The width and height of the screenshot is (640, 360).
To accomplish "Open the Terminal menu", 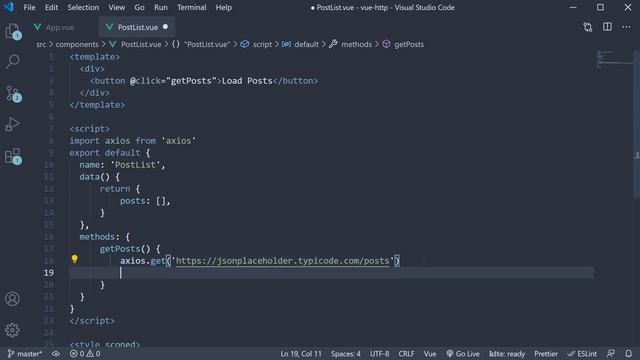I will (191, 7).
